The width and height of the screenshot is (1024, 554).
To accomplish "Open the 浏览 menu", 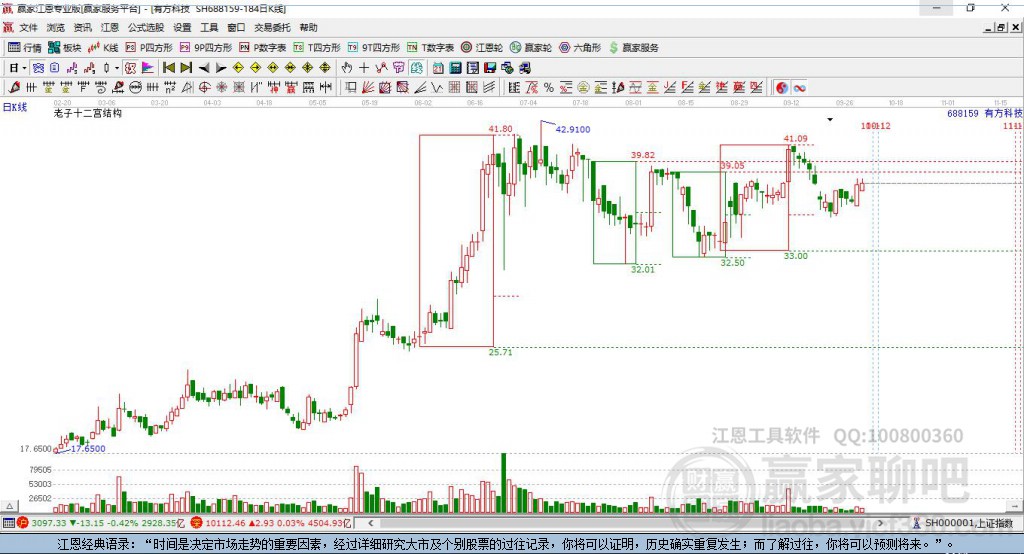I will tap(56, 27).
